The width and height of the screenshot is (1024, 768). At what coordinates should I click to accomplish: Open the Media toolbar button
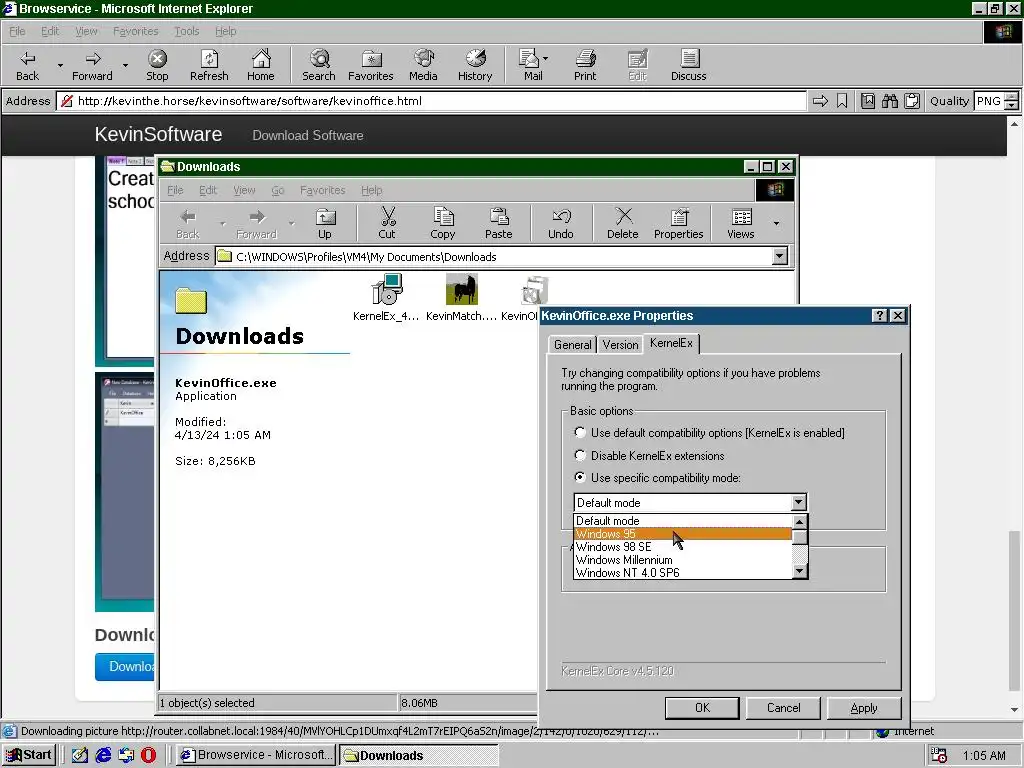tap(423, 65)
